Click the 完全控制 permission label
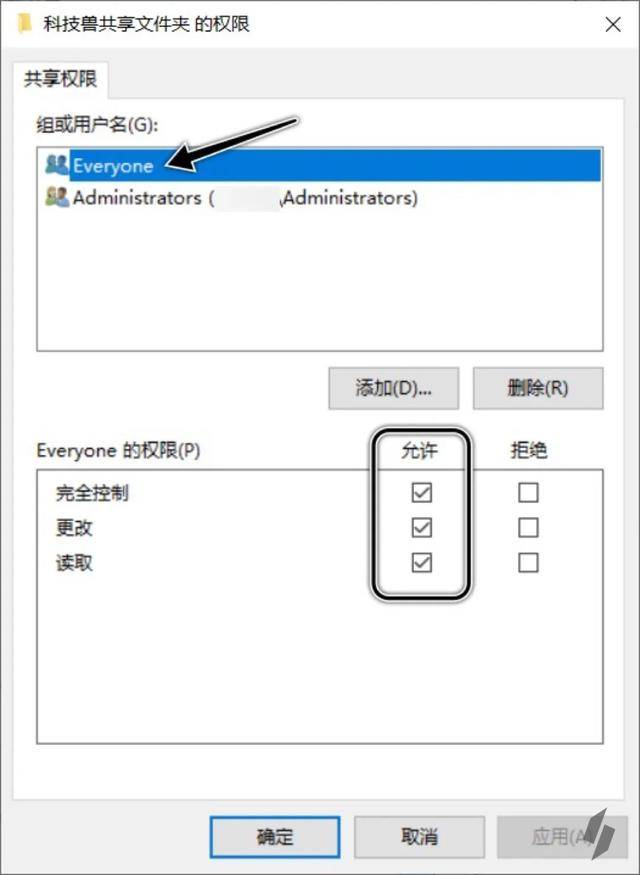Screen dimensions: 640x875 click(92, 493)
